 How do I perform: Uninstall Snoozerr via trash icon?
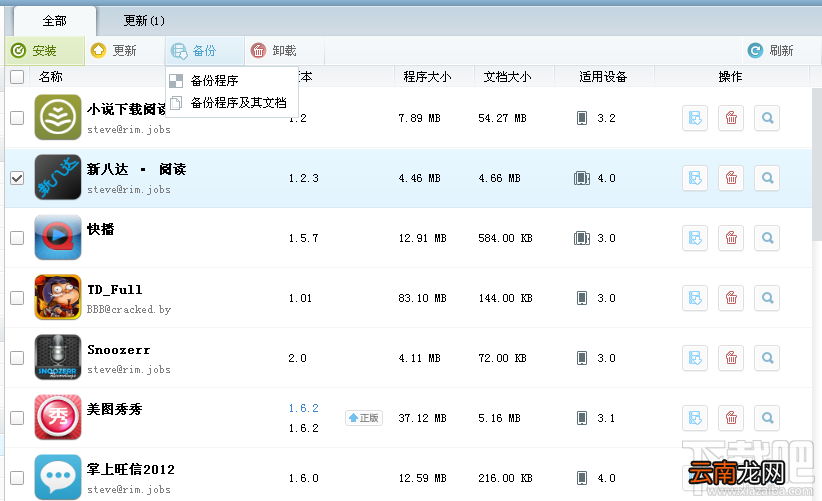click(x=731, y=358)
